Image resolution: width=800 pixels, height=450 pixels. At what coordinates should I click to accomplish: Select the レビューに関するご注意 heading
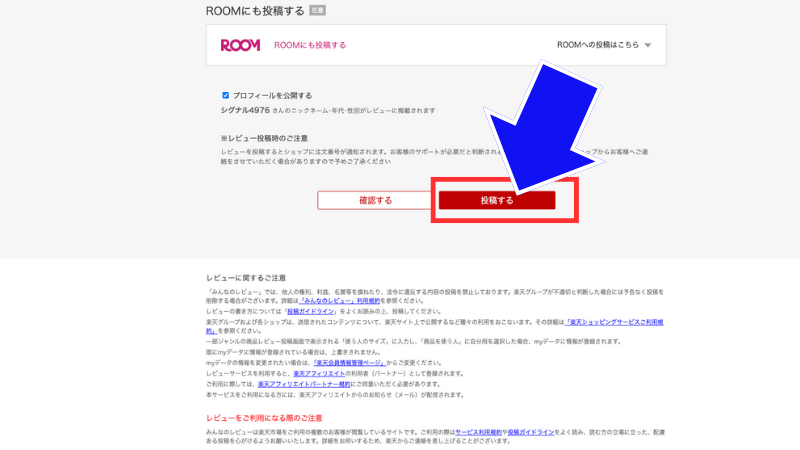click(x=246, y=278)
